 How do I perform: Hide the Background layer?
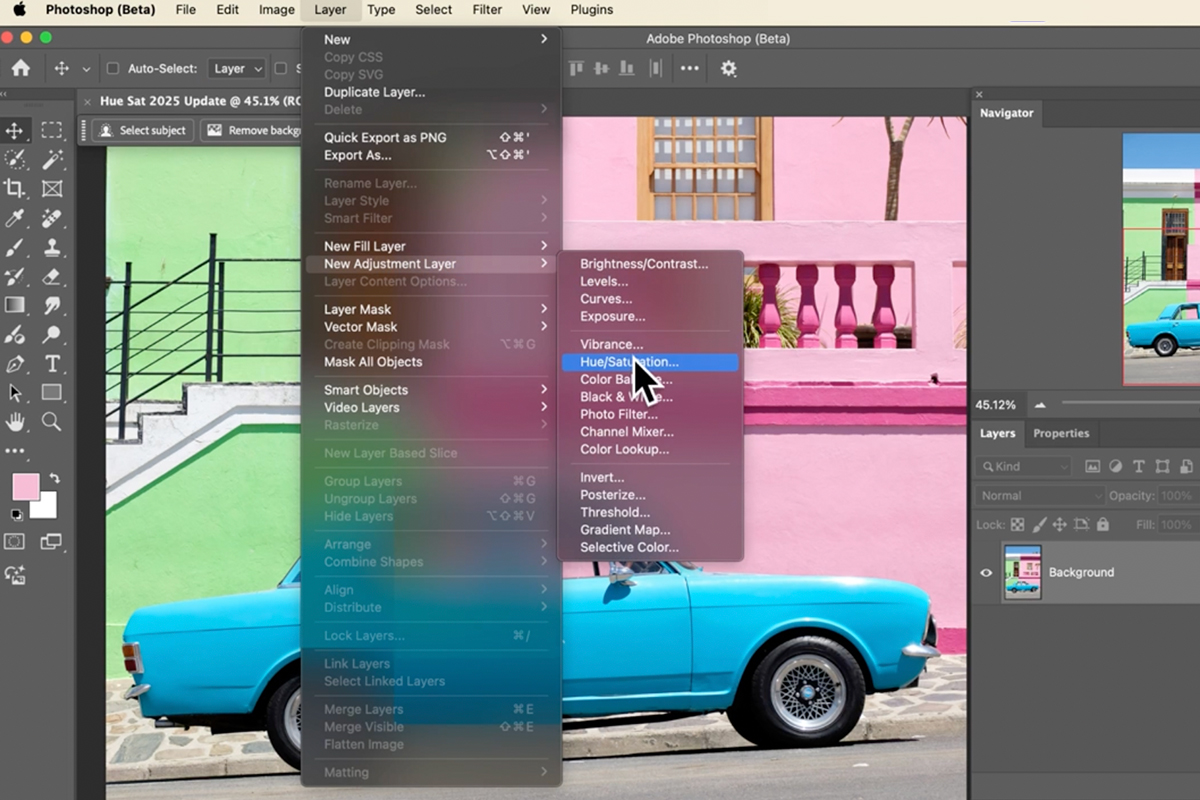click(x=987, y=572)
